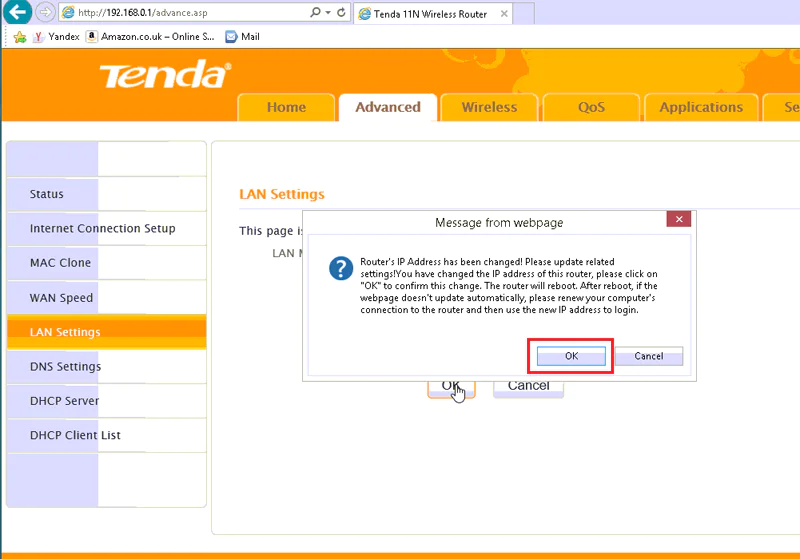Click the question mark icon in dialog
The height and width of the screenshot is (559, 800).
click(x=341, y=268)
